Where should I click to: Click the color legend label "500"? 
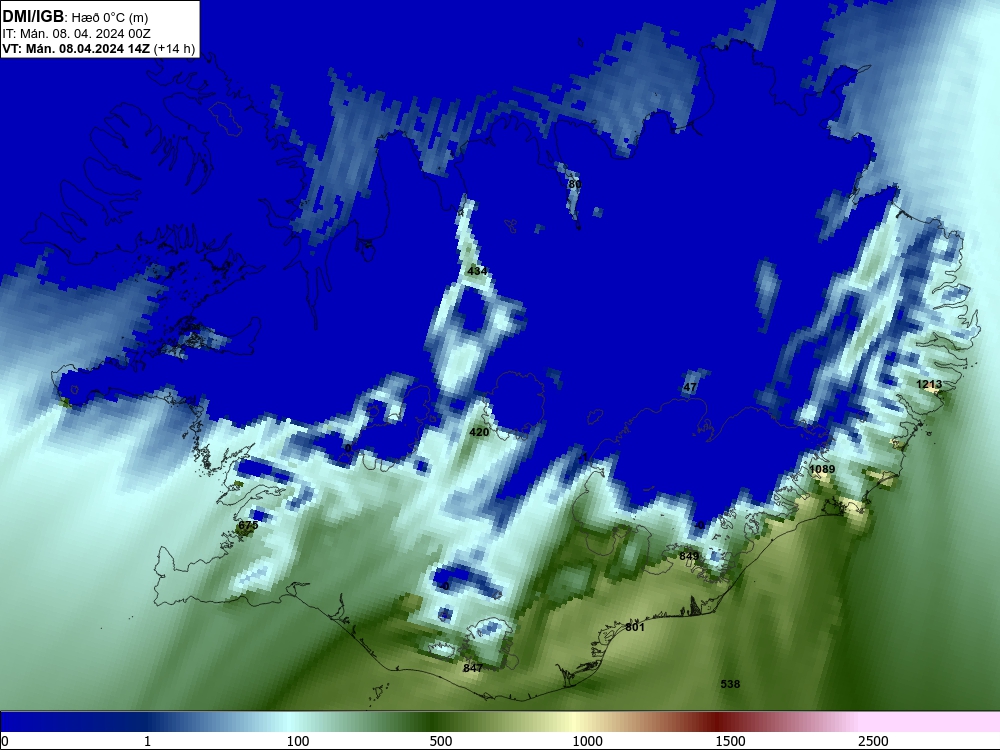click(x=441, y=741)
